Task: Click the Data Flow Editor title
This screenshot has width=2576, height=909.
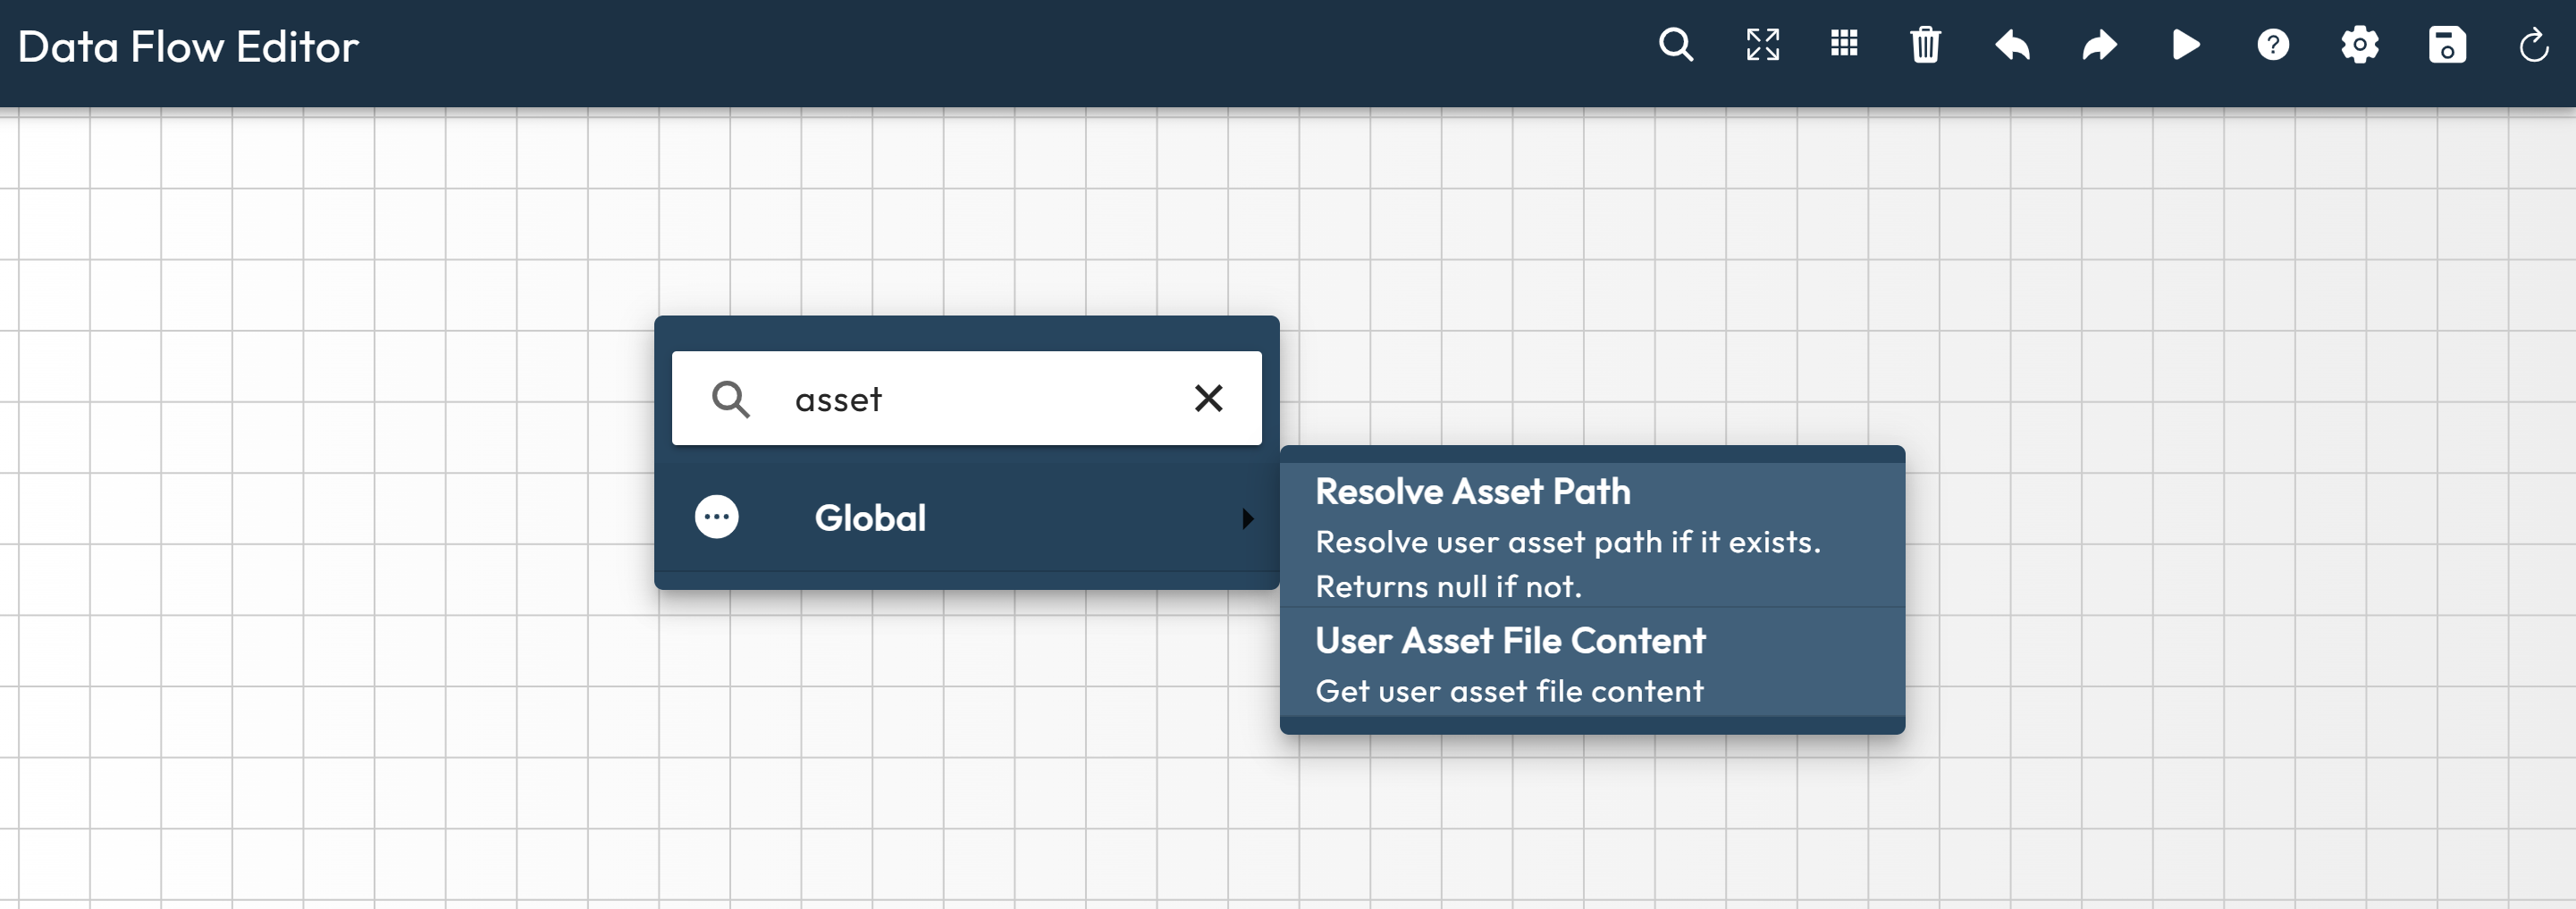Action: click(188, 47)
